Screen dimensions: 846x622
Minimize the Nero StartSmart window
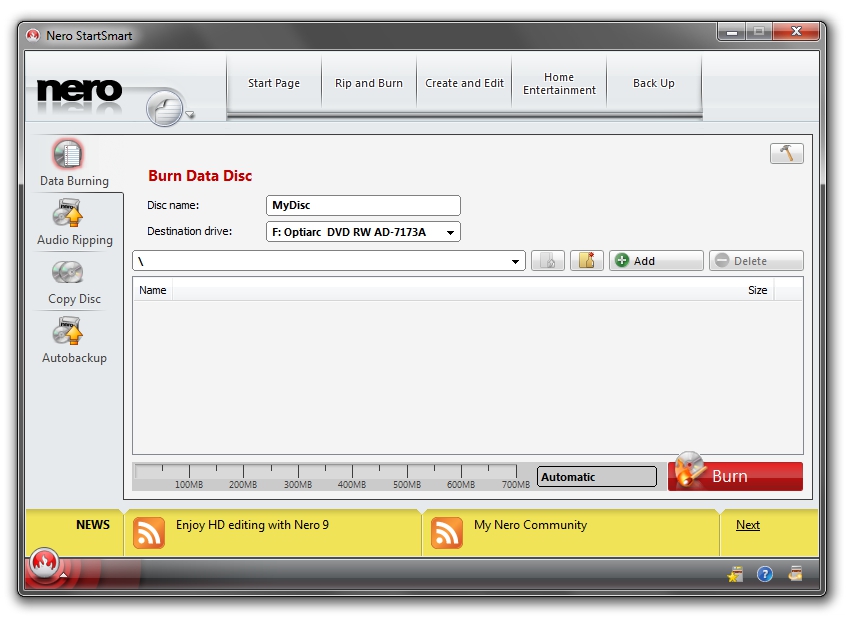tap(732, 32)
